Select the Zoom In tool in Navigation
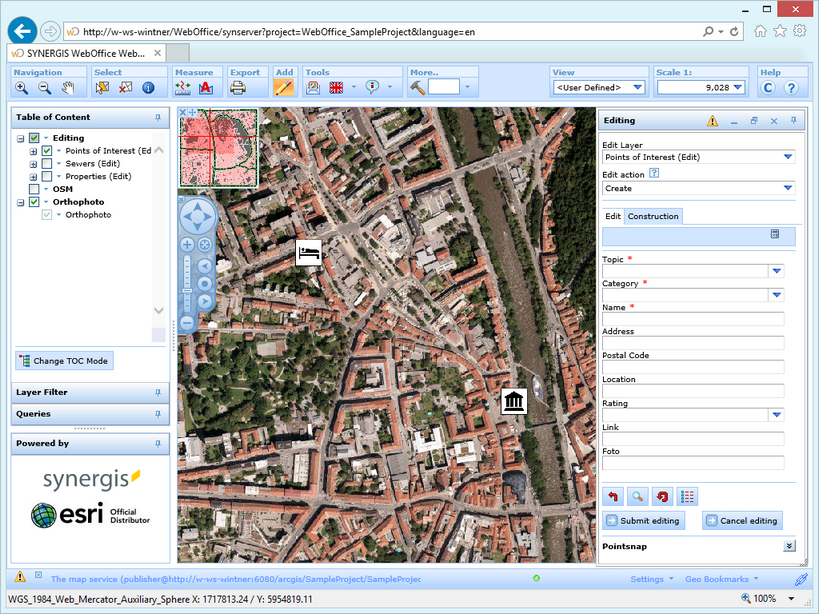819x614 pixels. pos(21,88)
